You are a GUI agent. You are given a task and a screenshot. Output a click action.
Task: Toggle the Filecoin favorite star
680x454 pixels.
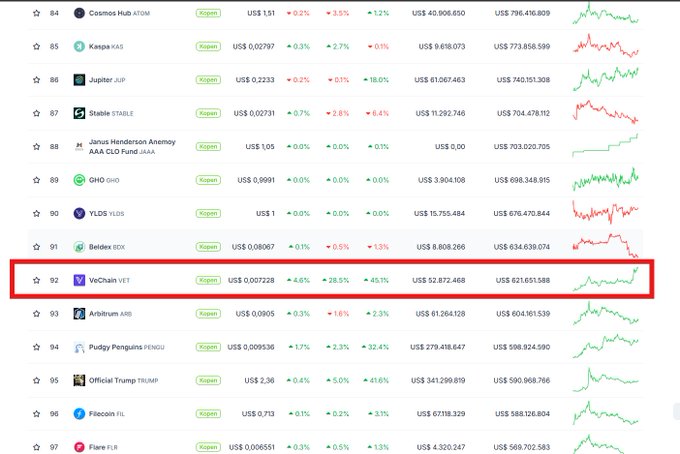[36, 414]
